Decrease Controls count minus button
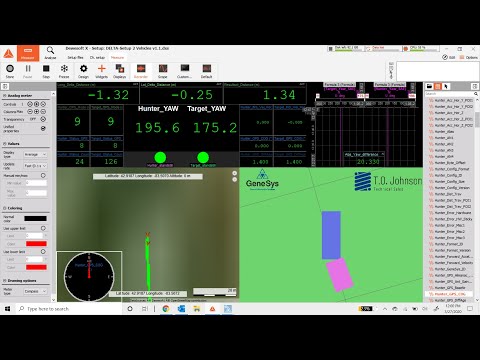 pos(30,104)
